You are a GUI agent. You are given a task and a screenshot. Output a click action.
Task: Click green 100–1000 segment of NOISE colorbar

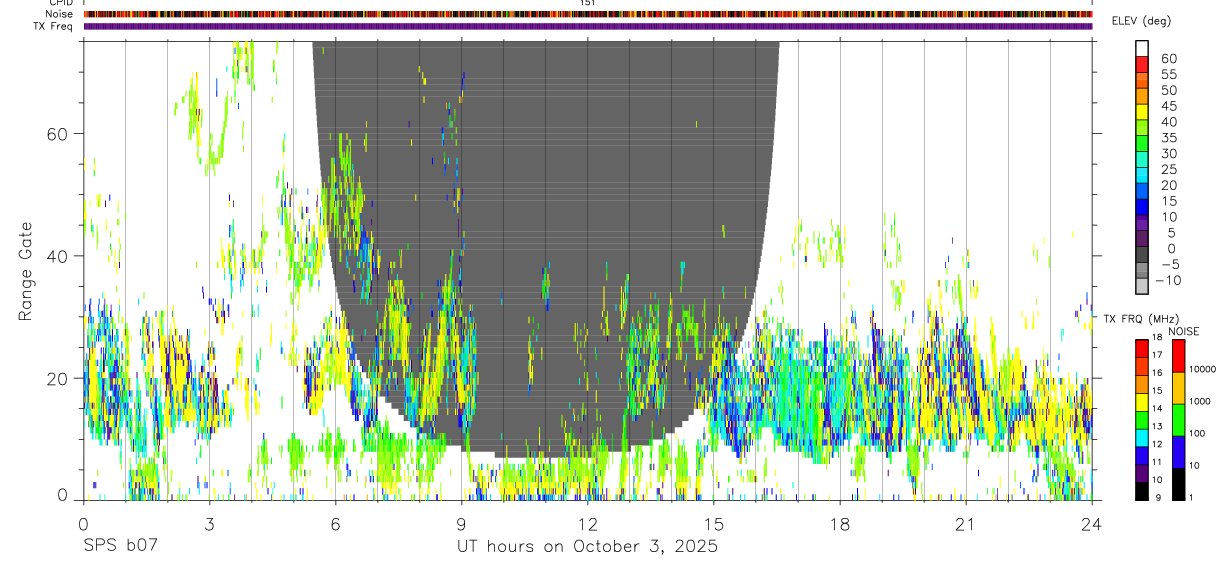point(1178,420)
